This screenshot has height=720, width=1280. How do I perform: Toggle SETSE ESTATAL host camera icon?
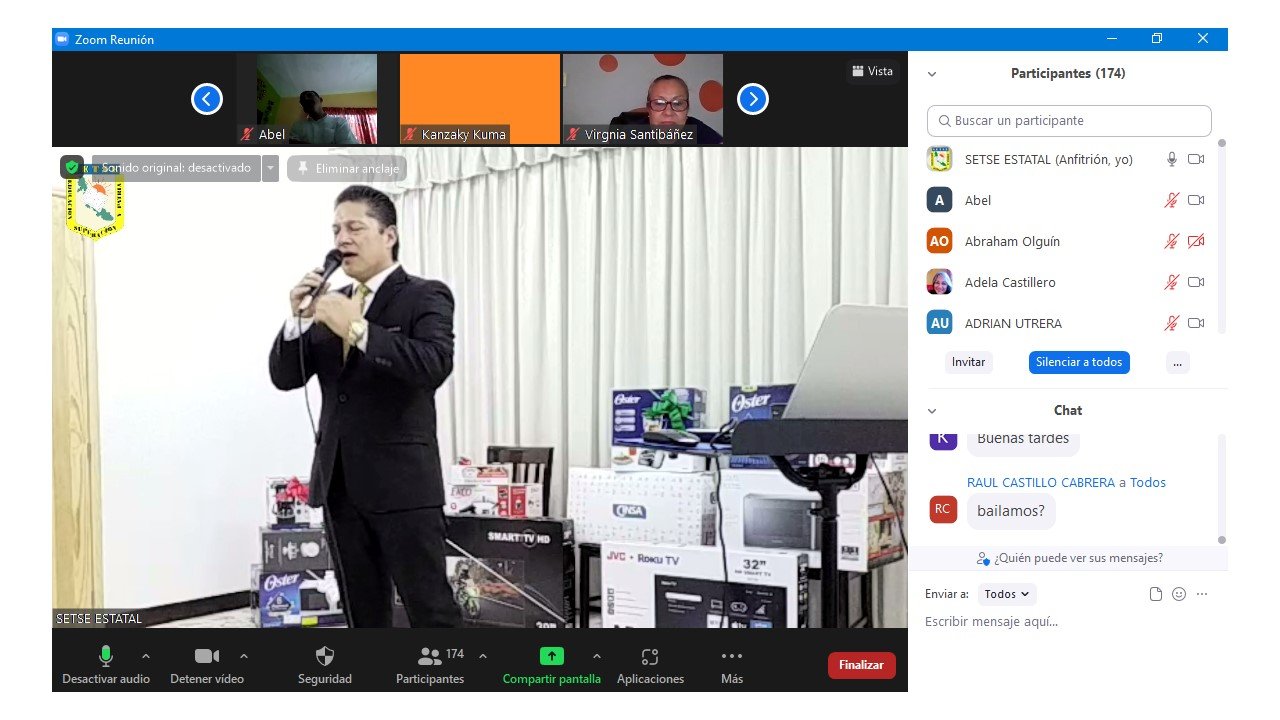(1196, 159)
